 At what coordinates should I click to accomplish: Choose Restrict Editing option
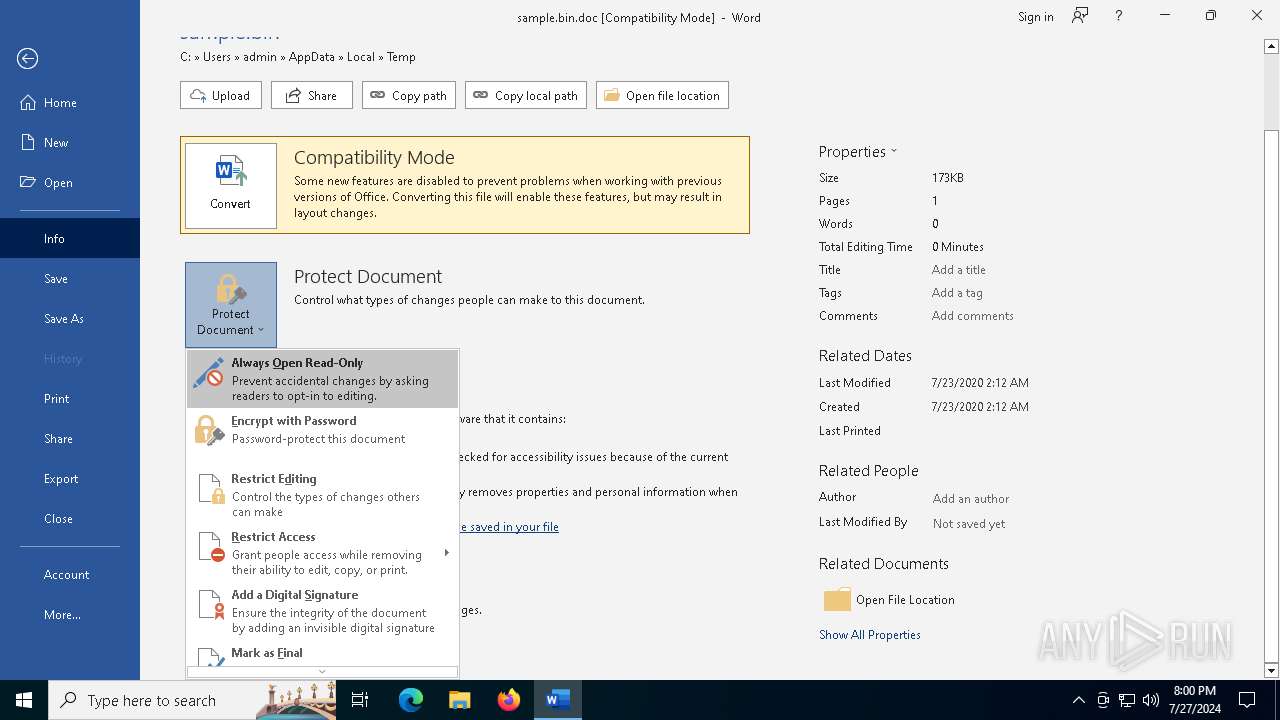[322, 495]
